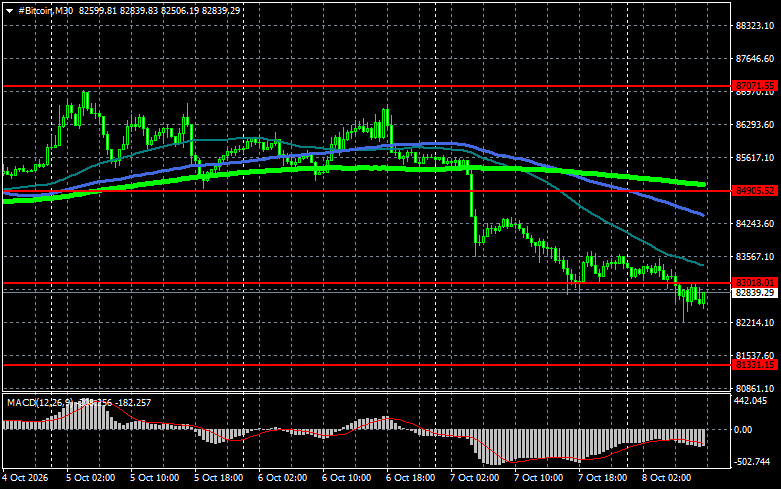Screen dimensions: 781x489
Task: Click the #Bitcoin,M30 chart title
Action: pos(45,10)
